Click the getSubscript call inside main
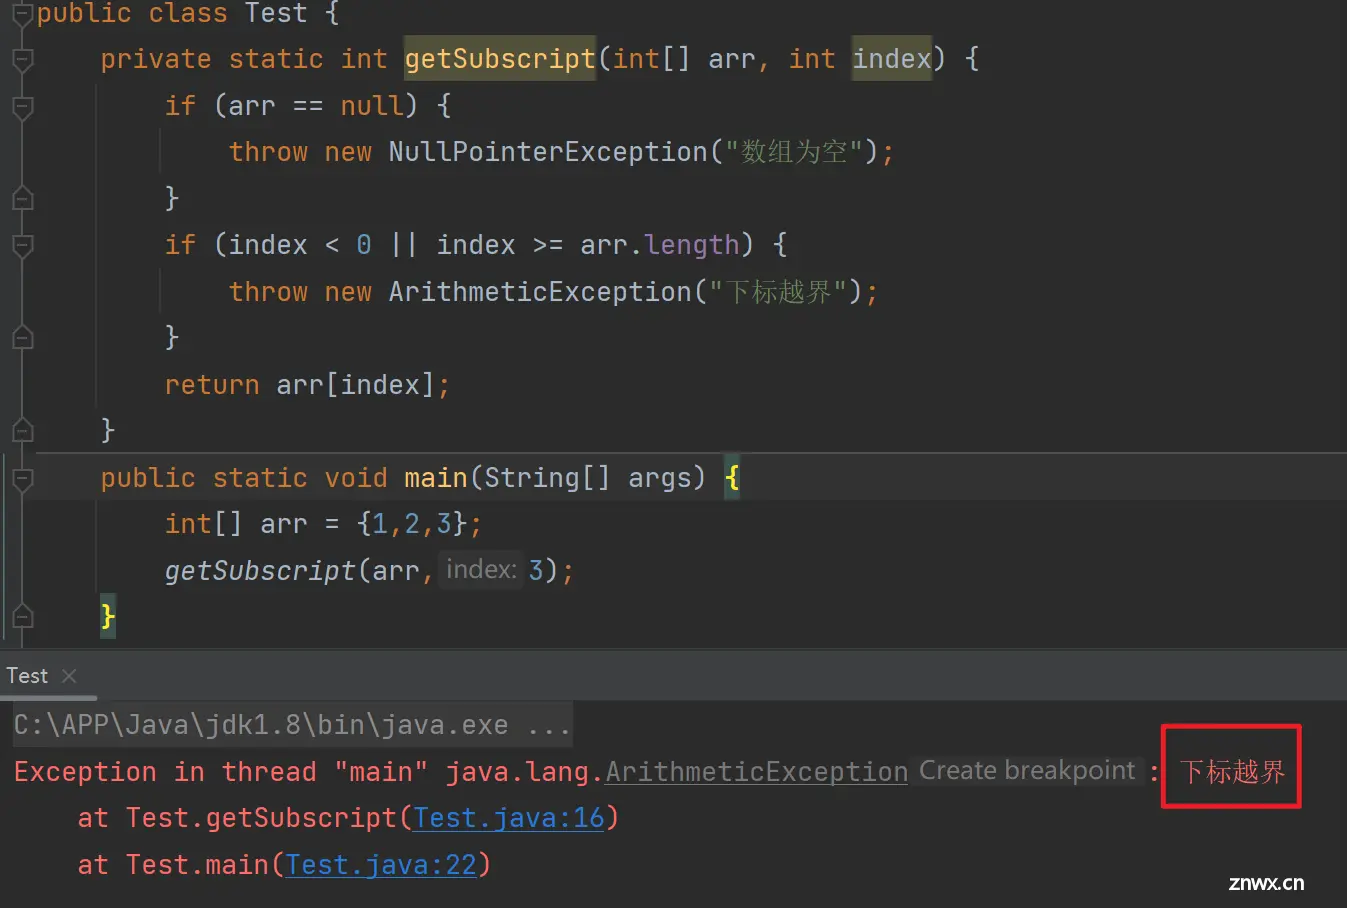Viewport: 1347px width, 908px height. click(x=260, y=571)
